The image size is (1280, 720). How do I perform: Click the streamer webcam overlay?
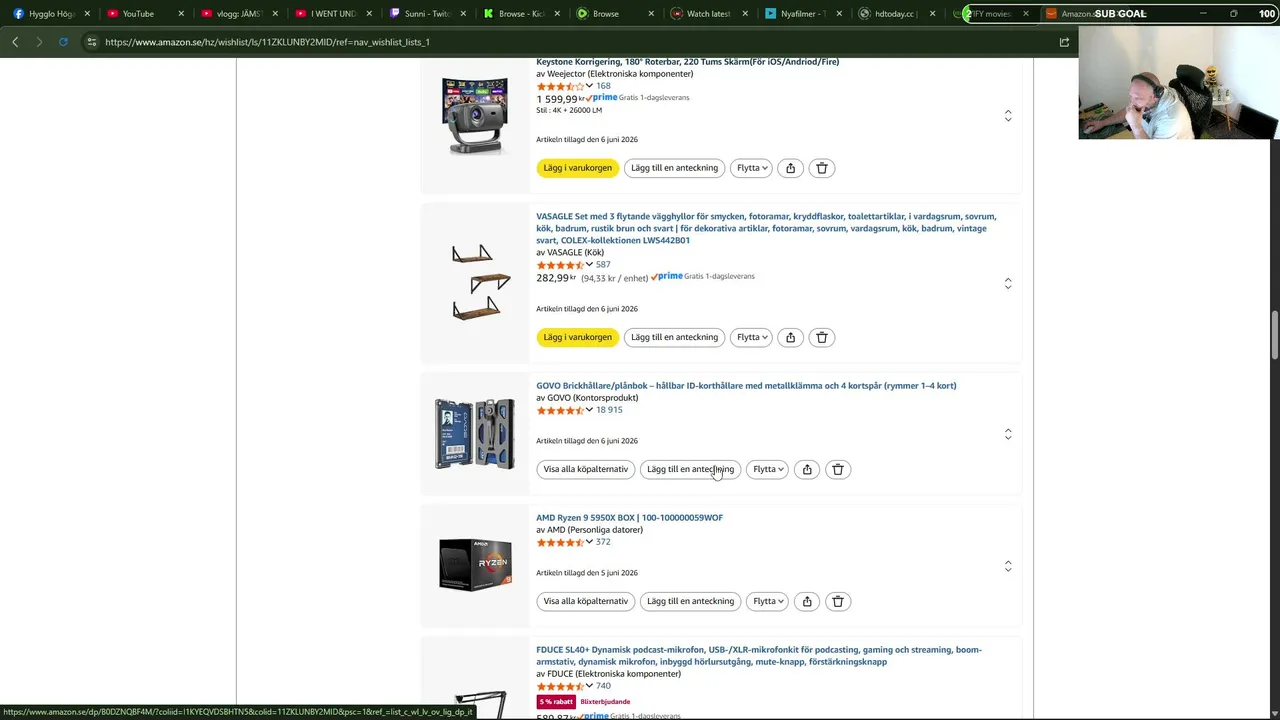tap(1179, 82)
